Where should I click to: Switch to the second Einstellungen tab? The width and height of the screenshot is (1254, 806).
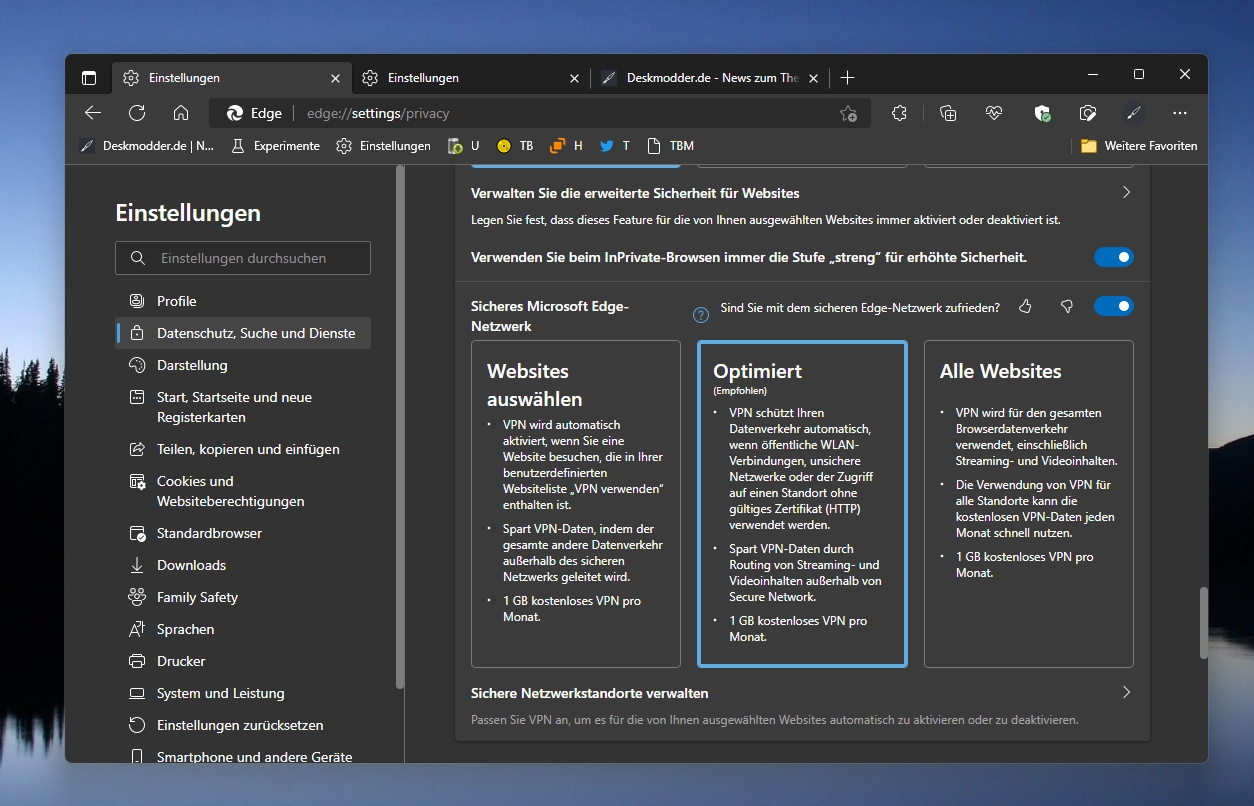coord(470,78)
